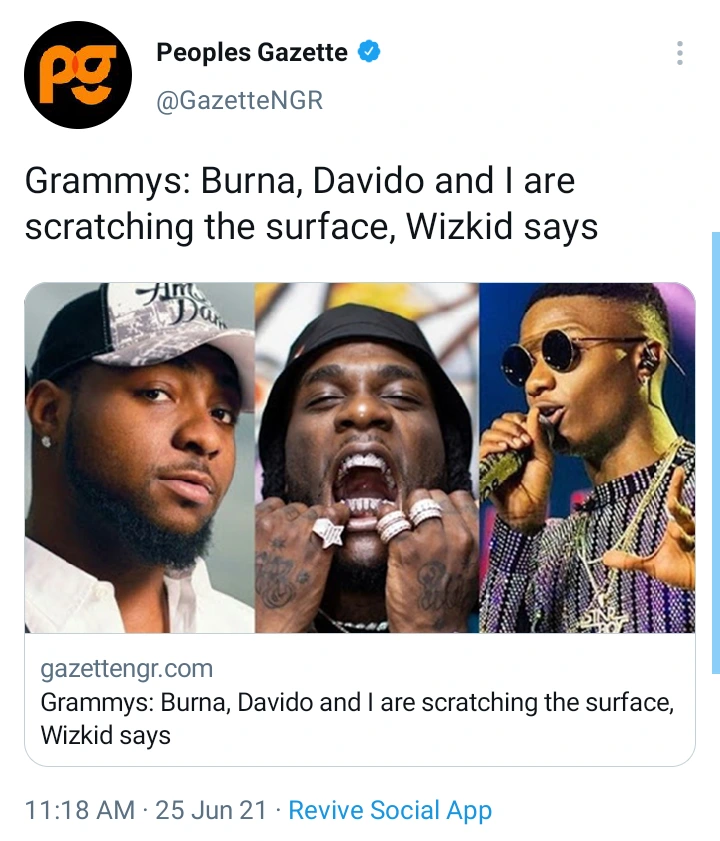Open the Wizkid photo with microphone
Viewport: 720px width, 841px height.
(587, 458)
